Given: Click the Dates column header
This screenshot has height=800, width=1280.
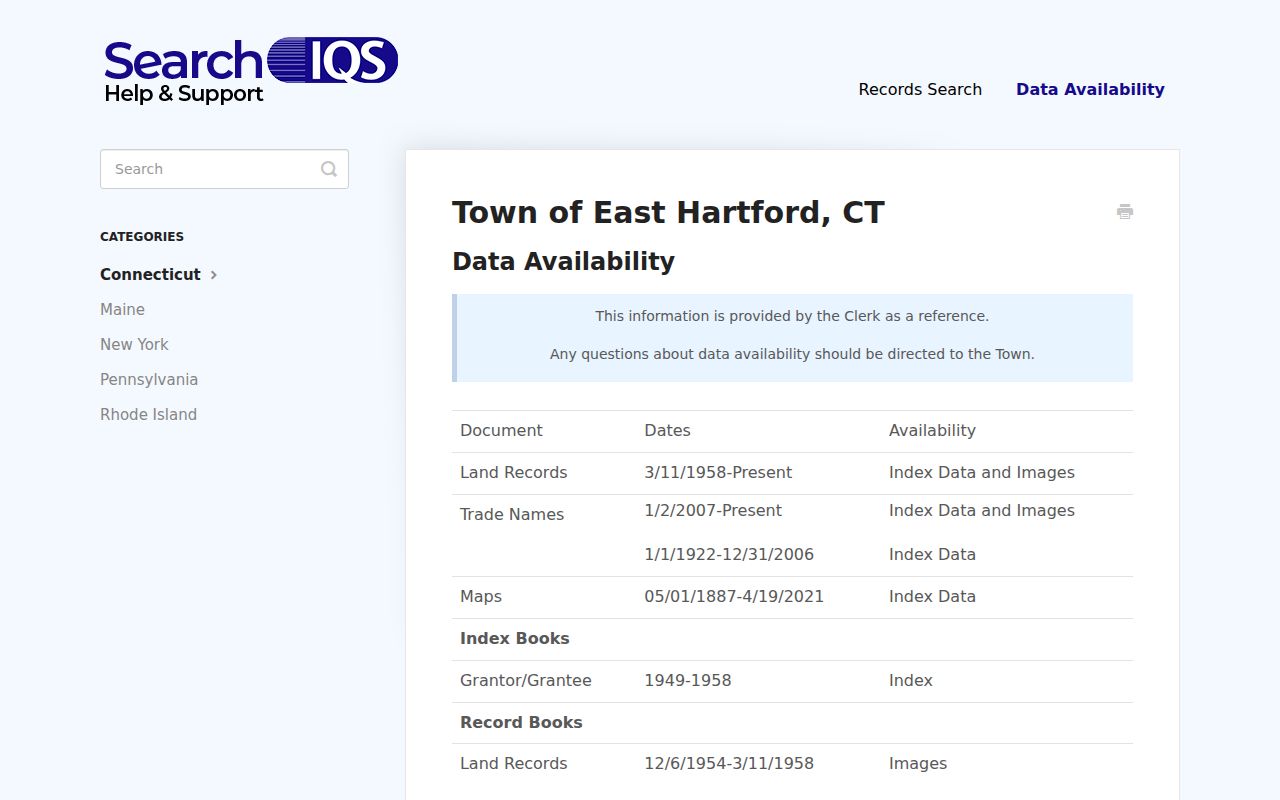Looking at the screenshot, I should (x=667, y=431).
